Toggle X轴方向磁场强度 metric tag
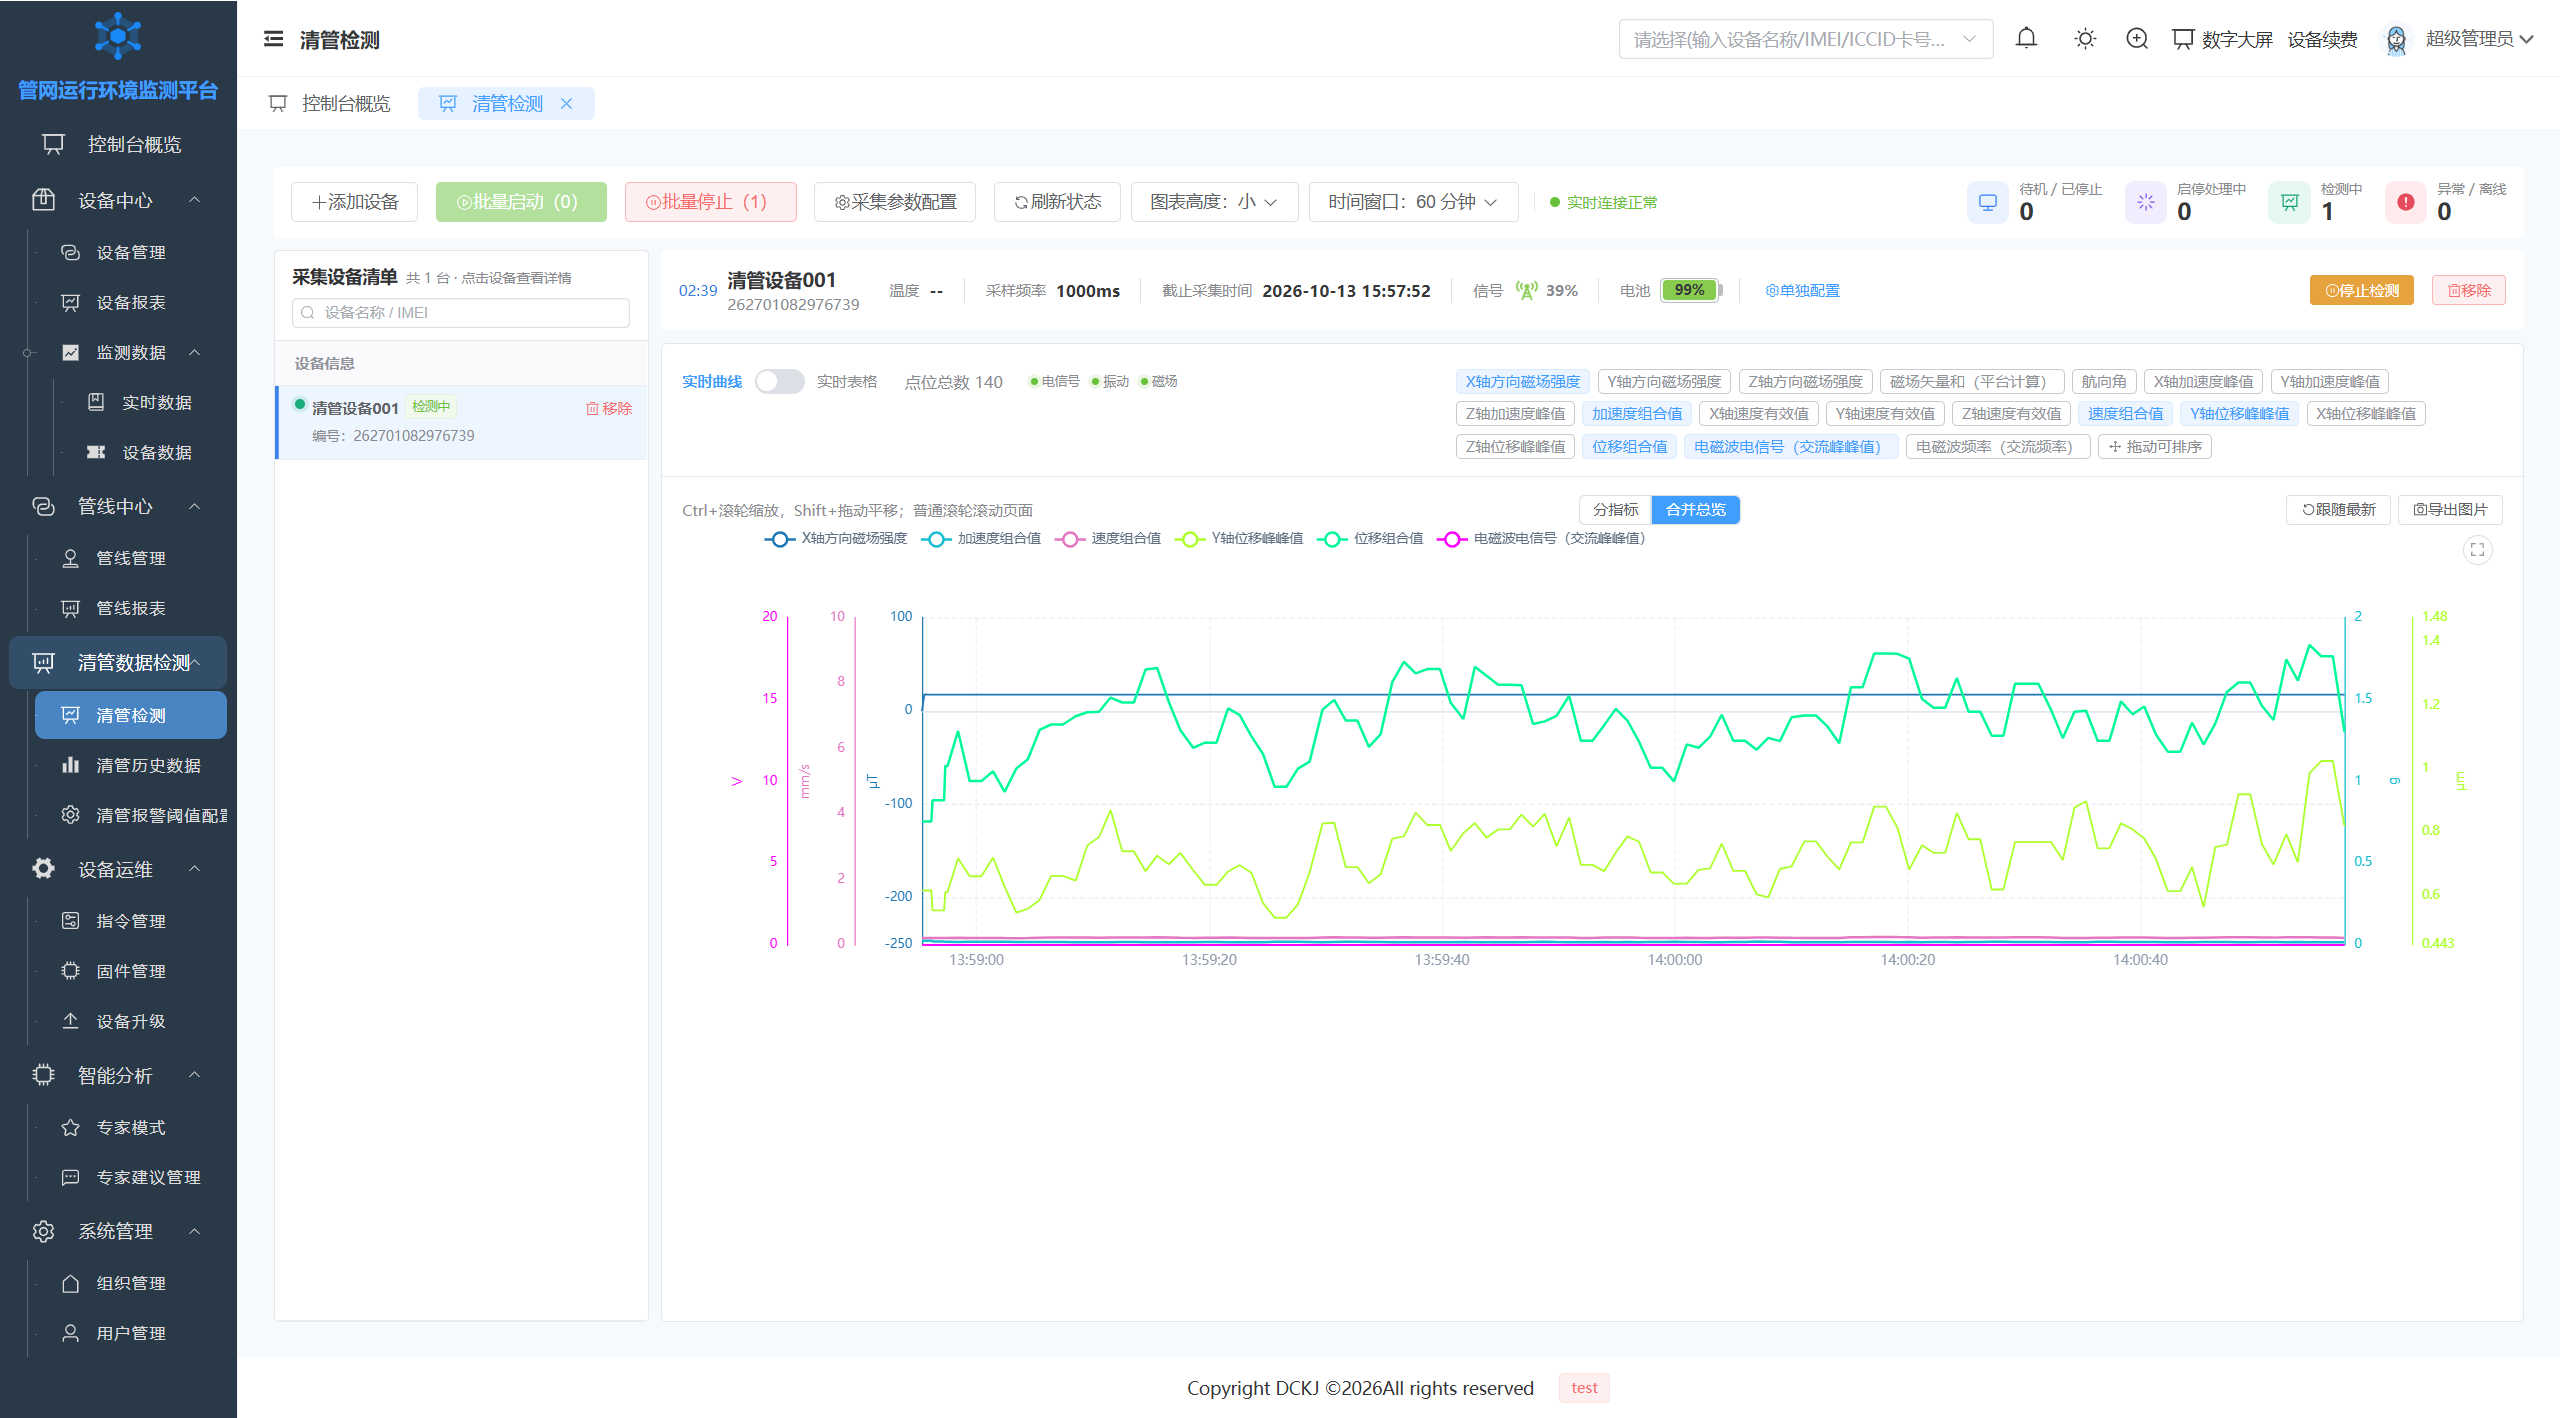Image resolution: width=2560 pixels, height=1418 pixels. 1522,381
